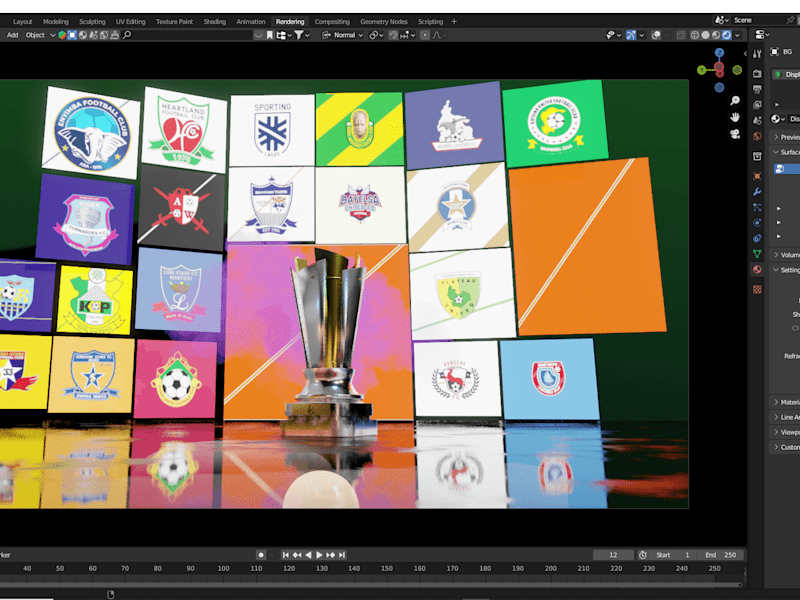Switch to rendered viewport shading

(x=727, y=35)
